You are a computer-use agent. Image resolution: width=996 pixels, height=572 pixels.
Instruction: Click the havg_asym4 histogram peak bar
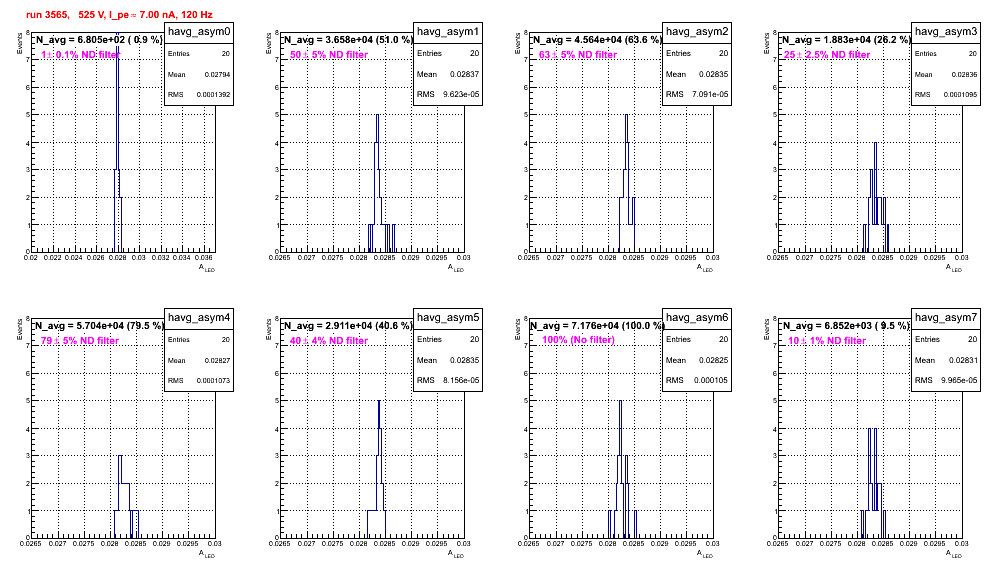point(120,496)
